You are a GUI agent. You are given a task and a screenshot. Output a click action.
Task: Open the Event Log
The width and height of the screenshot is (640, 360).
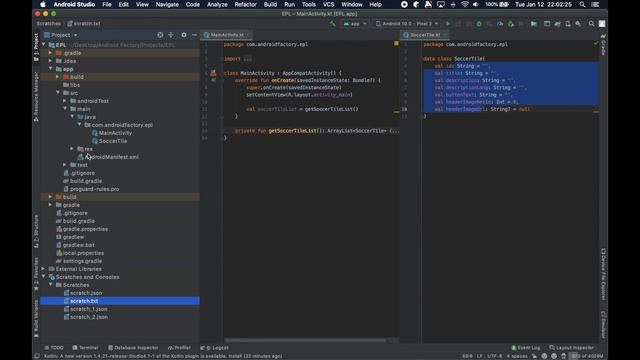(x=526, y=348)
